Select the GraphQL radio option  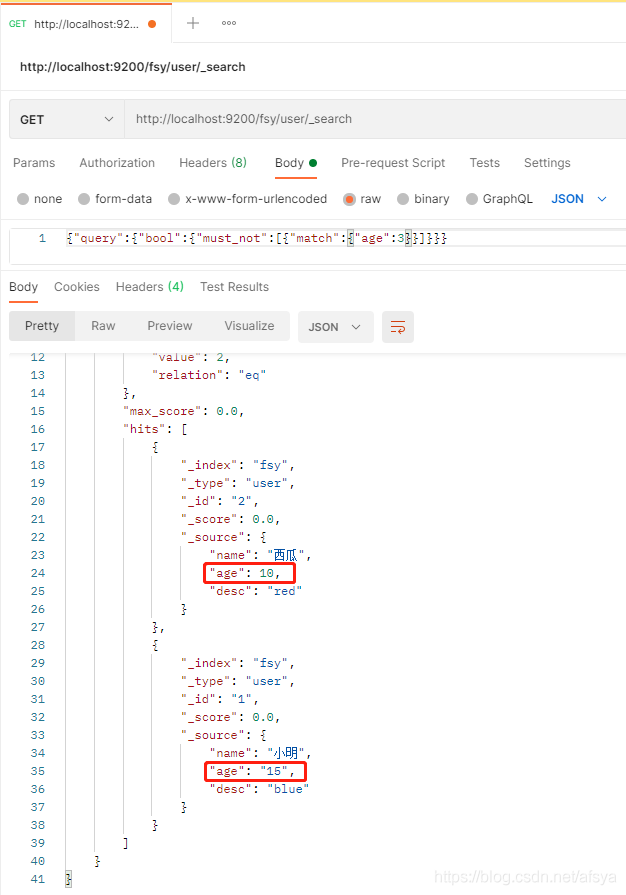(x=473, y=199)
